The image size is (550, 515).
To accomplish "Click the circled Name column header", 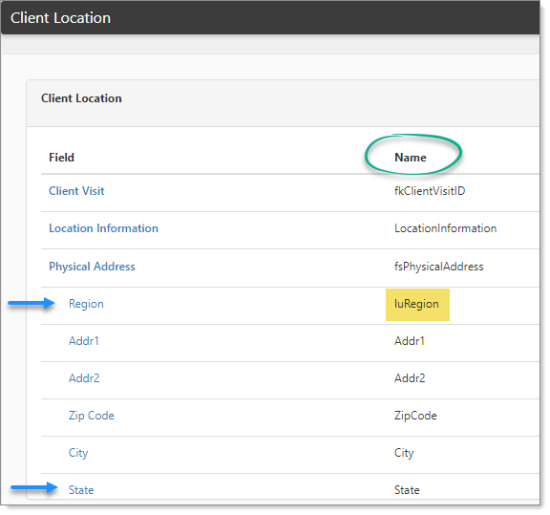I will 410,158.
